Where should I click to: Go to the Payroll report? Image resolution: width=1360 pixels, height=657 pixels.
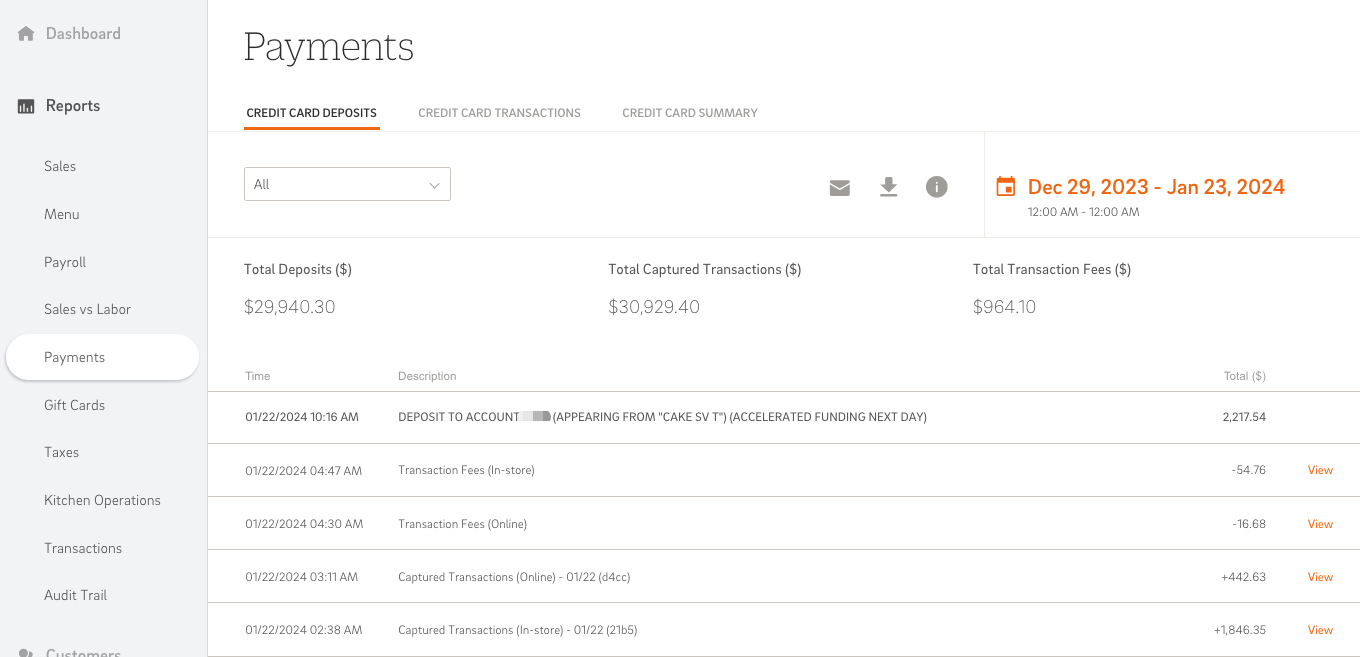click(x=65, y=262)
